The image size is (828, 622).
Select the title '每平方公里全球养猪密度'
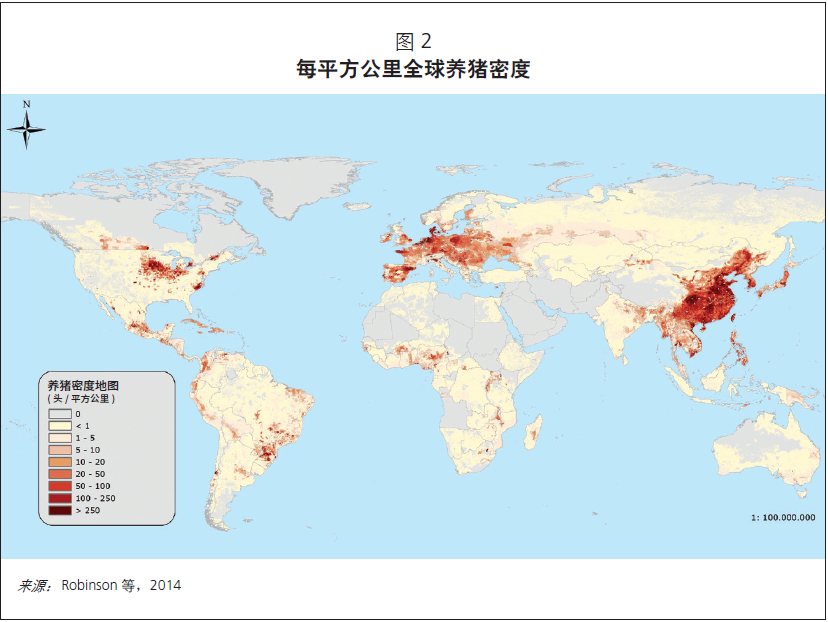[413, 70]
